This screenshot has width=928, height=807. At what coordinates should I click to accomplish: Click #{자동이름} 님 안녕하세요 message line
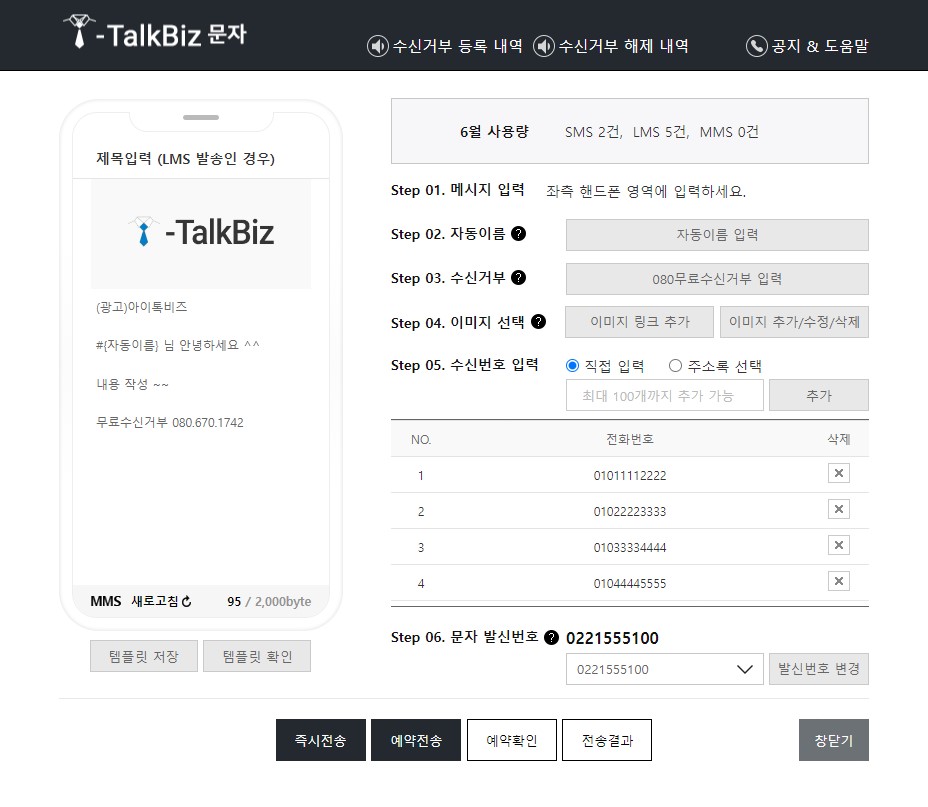178,345
